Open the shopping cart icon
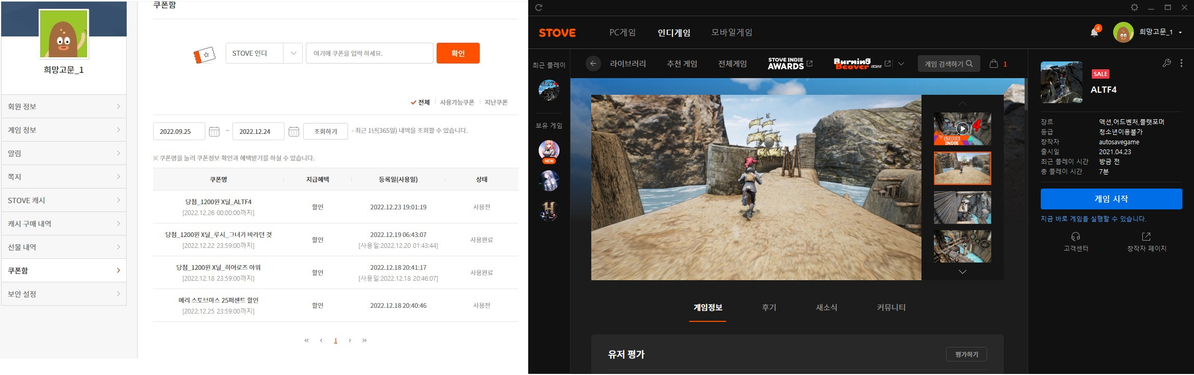This screenshot has width=1194, height=375. [x=993, y=64]
